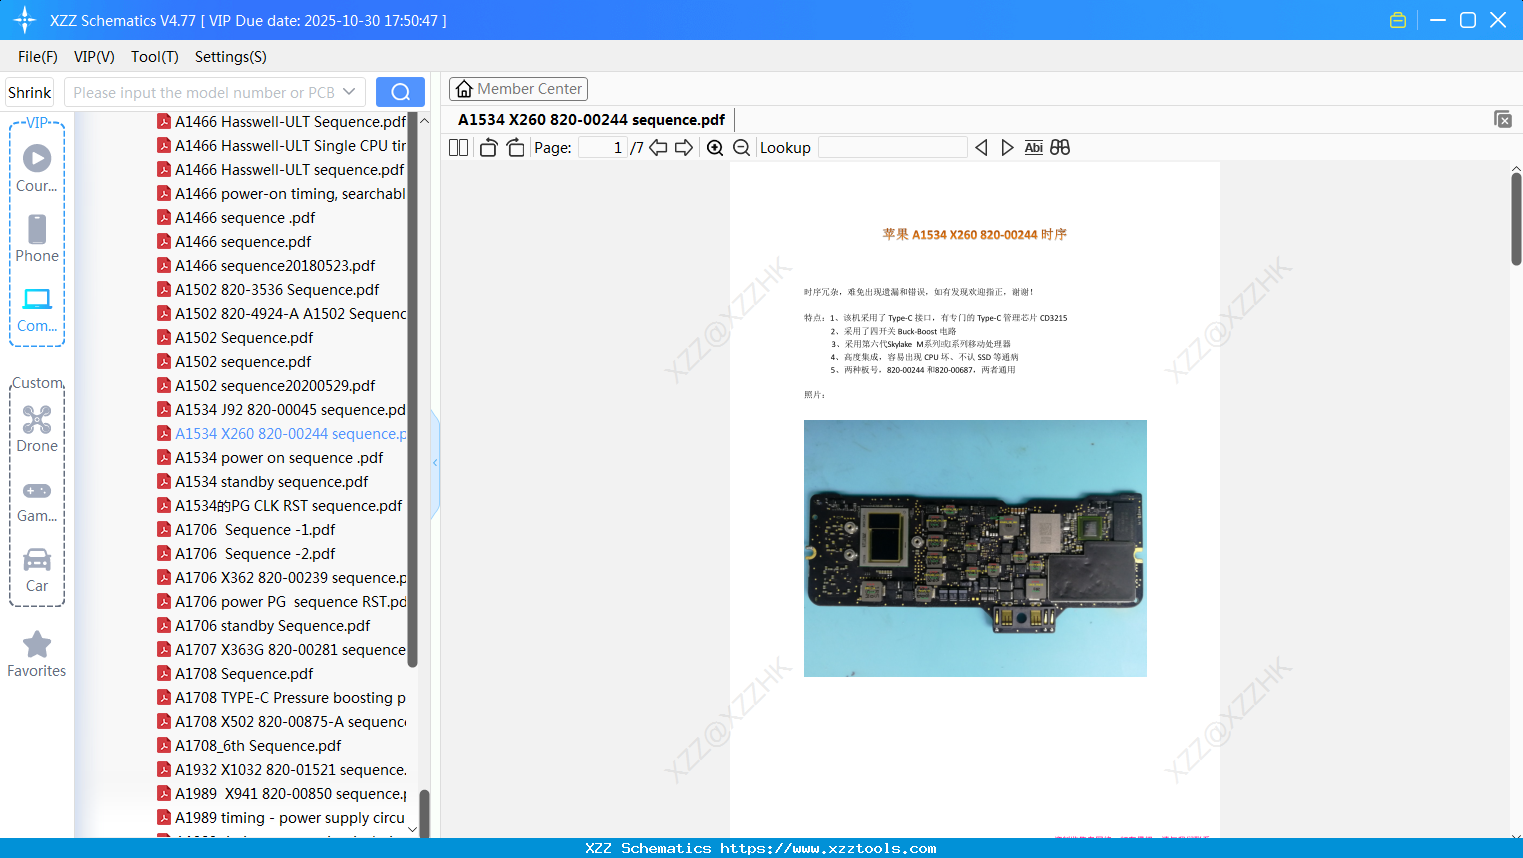Open the Car sidebar category
The width and height of the screenshot is (1523, 858).
pyautogui.click(x=37, y=570)
